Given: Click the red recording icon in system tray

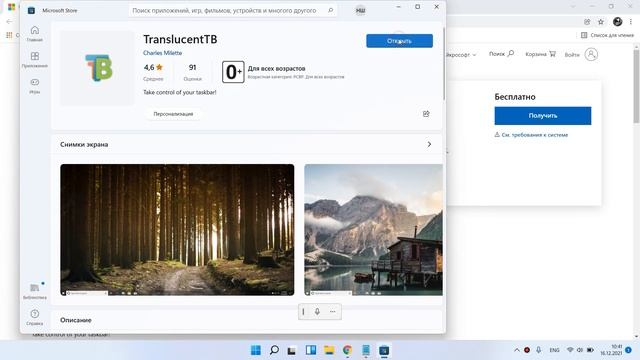Looking at the screenshot, I should [x=527, y=350].
